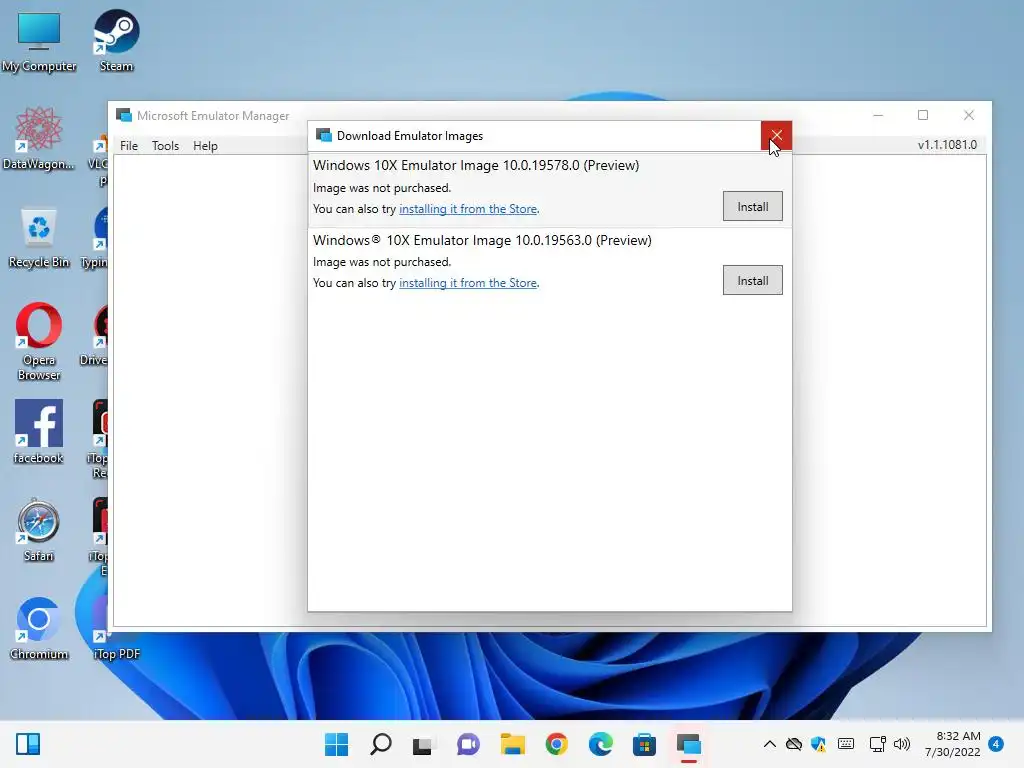Open the Tools menu

165,146
